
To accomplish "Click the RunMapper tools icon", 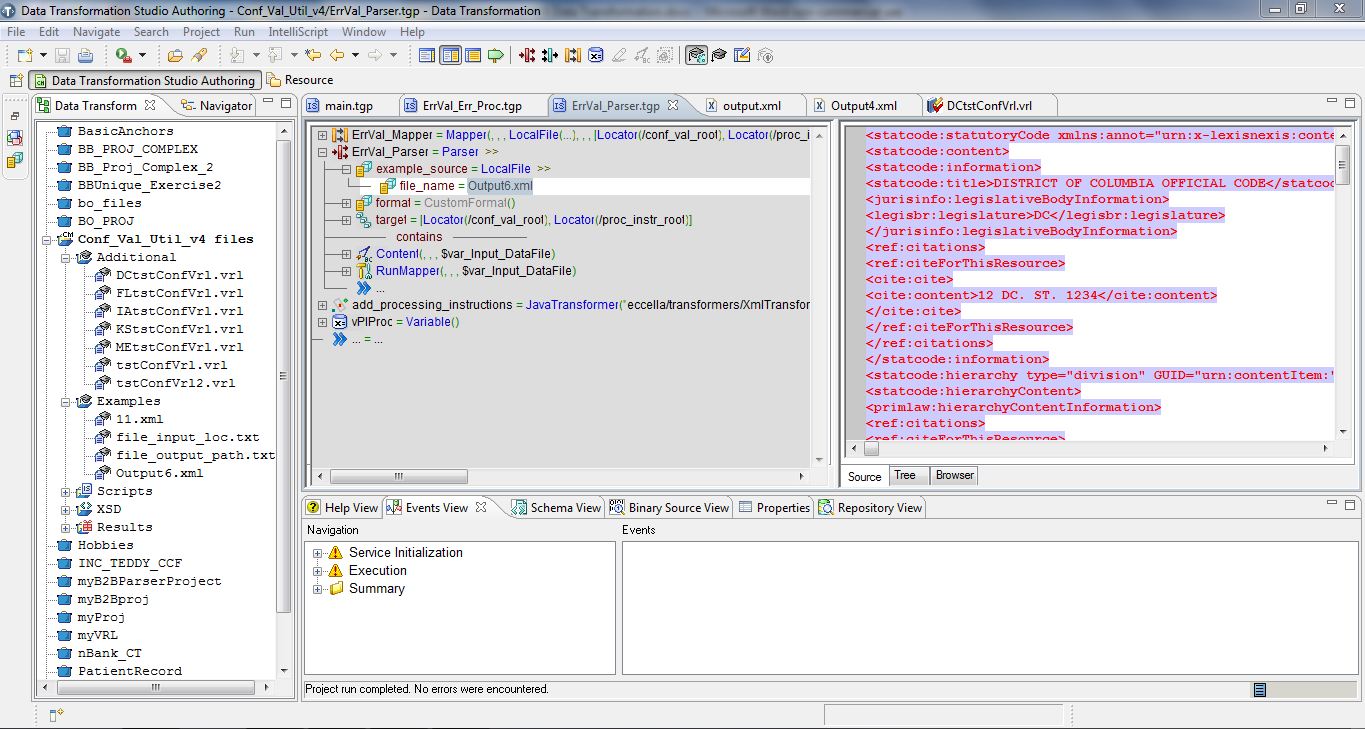I will pos(365,271).
